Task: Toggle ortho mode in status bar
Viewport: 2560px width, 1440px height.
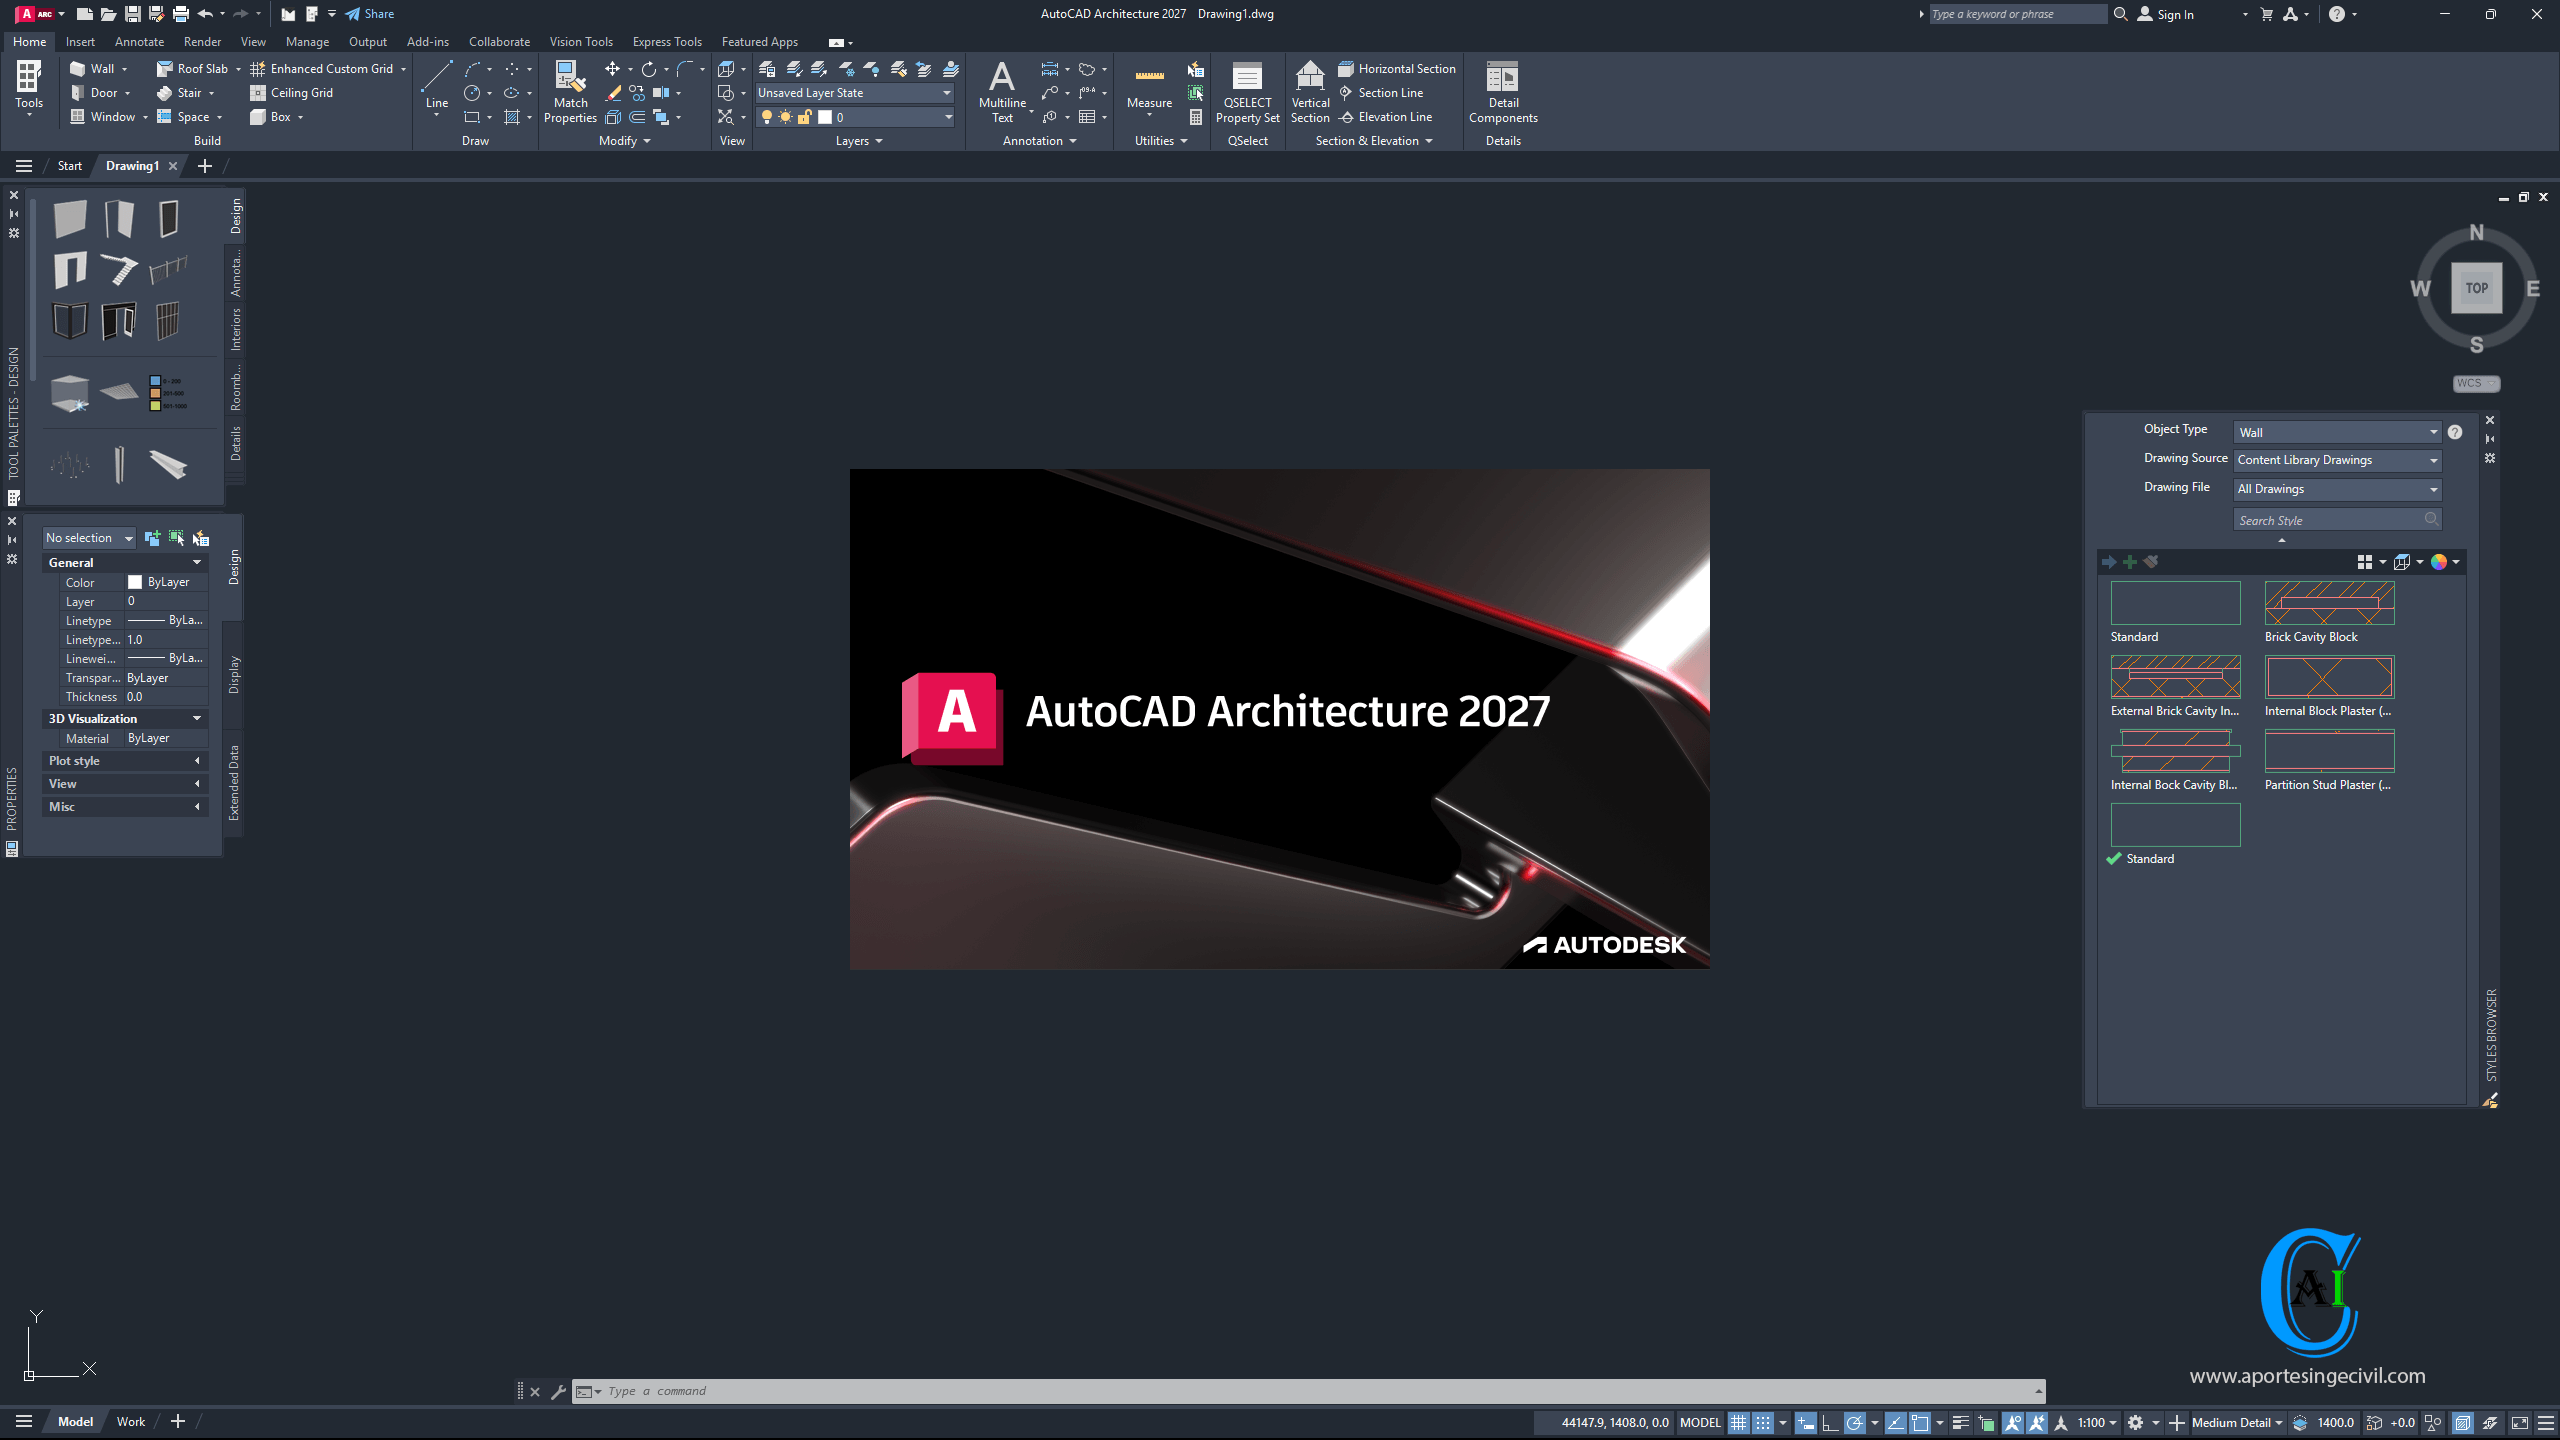Action: [1830, 1423]
